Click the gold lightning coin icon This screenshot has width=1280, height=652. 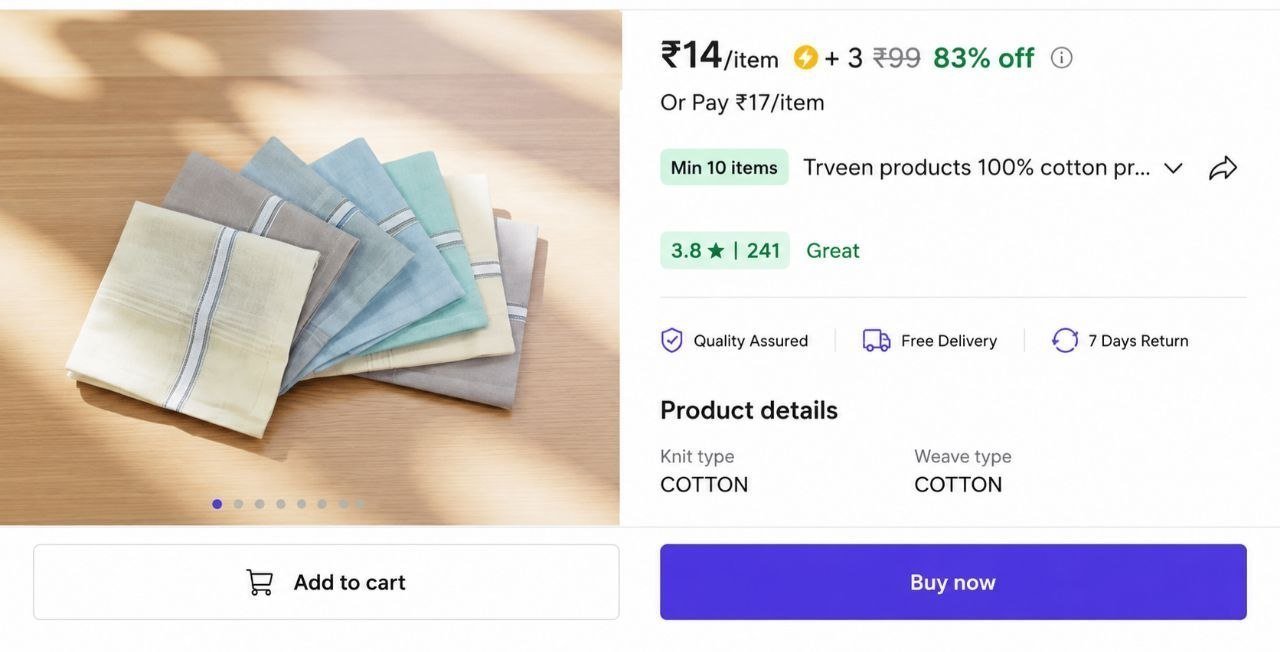point(806,58)
